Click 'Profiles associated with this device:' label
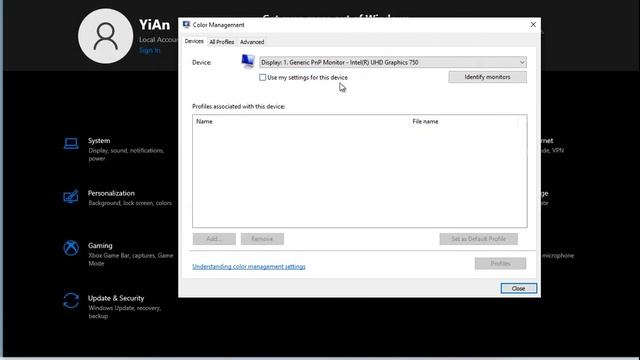The height and width of the screenshot is (360, 640). 239,106
